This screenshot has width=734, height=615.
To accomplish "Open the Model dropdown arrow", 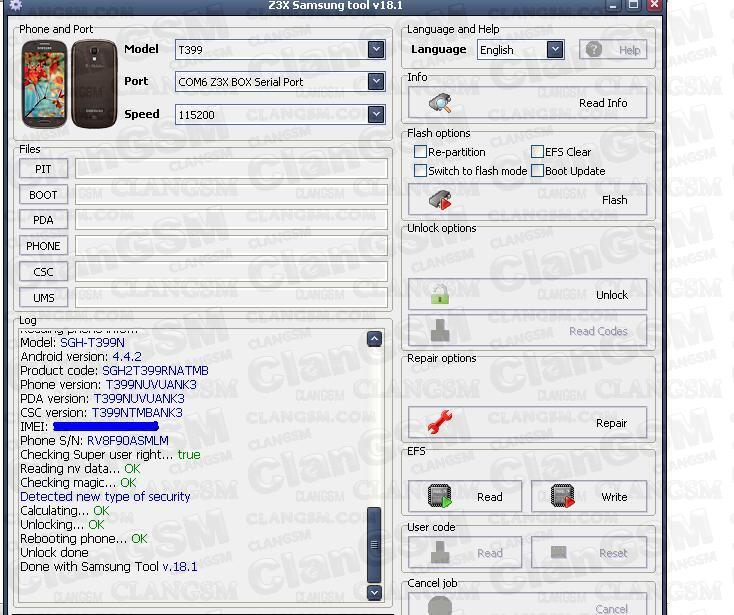I will pos(376,49).
